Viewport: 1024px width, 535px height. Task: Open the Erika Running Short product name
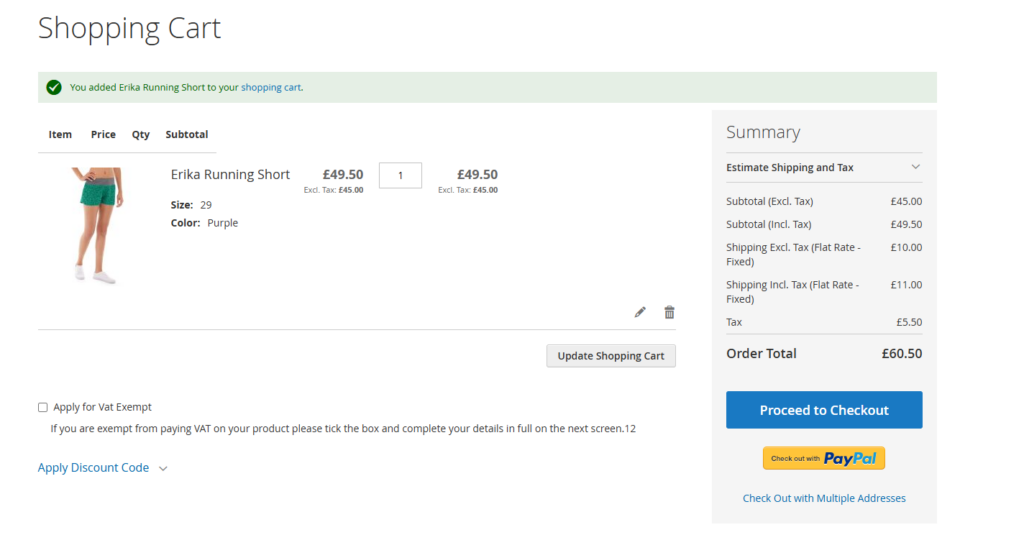pos(230,175)
